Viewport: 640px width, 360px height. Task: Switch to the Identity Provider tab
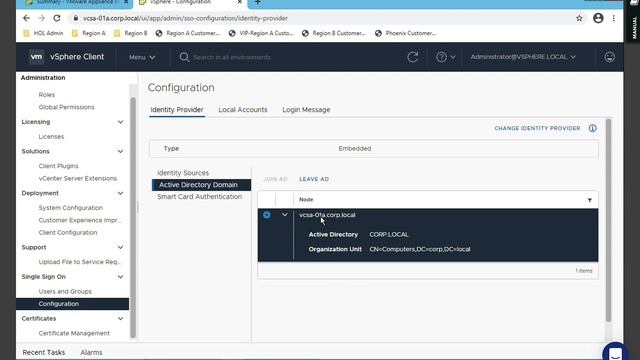pos(177,110)
